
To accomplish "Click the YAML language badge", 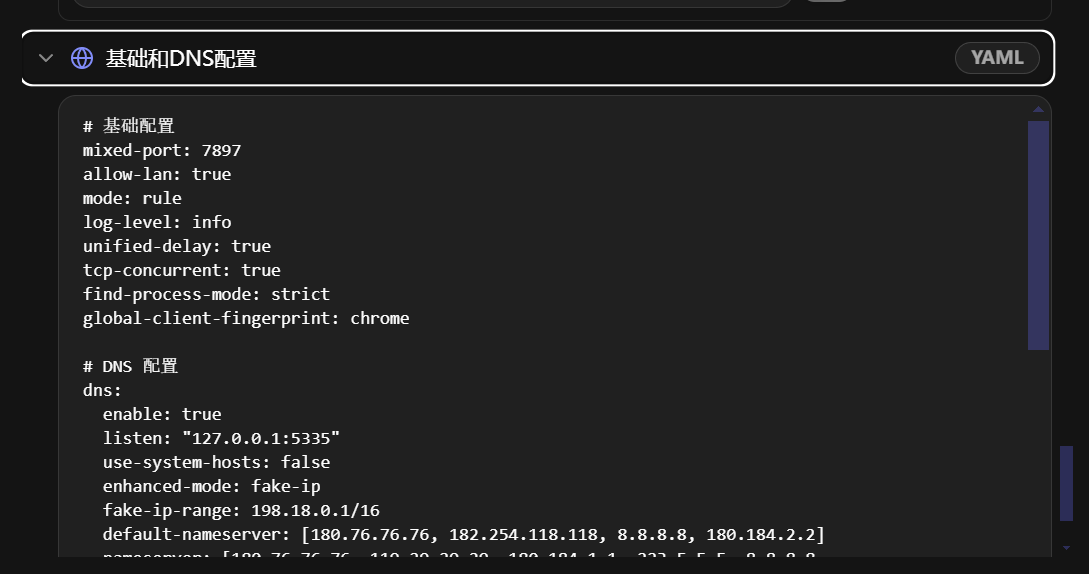I will (x=997, y=58).
